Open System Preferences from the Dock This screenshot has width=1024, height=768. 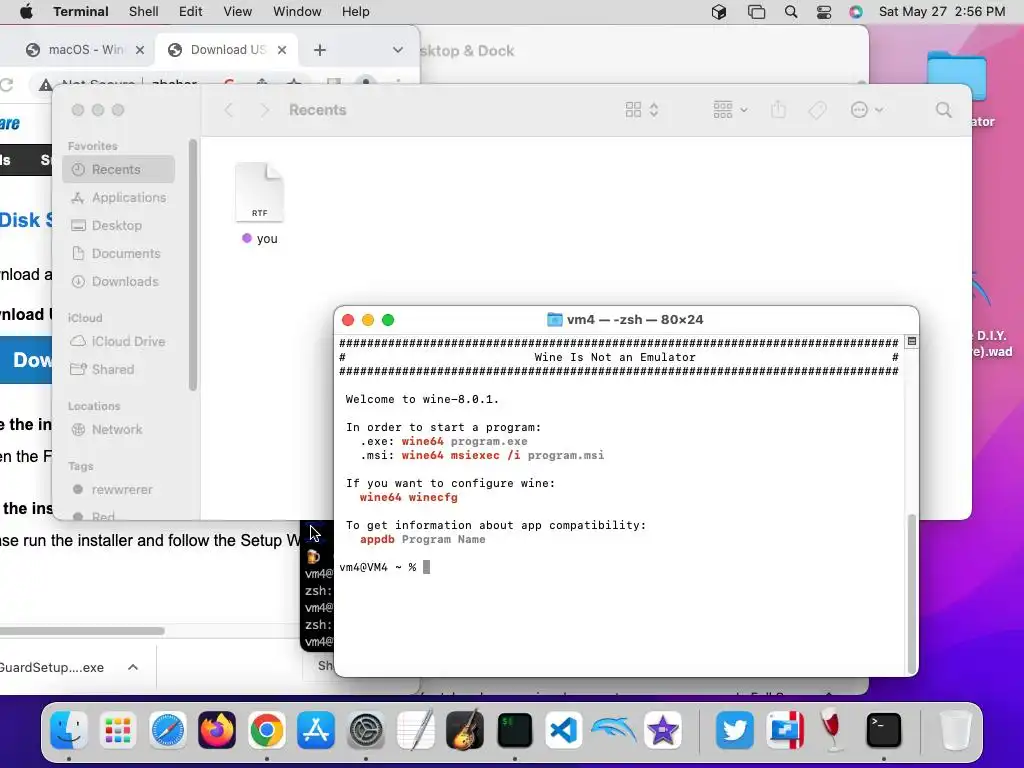coord(366,729)
